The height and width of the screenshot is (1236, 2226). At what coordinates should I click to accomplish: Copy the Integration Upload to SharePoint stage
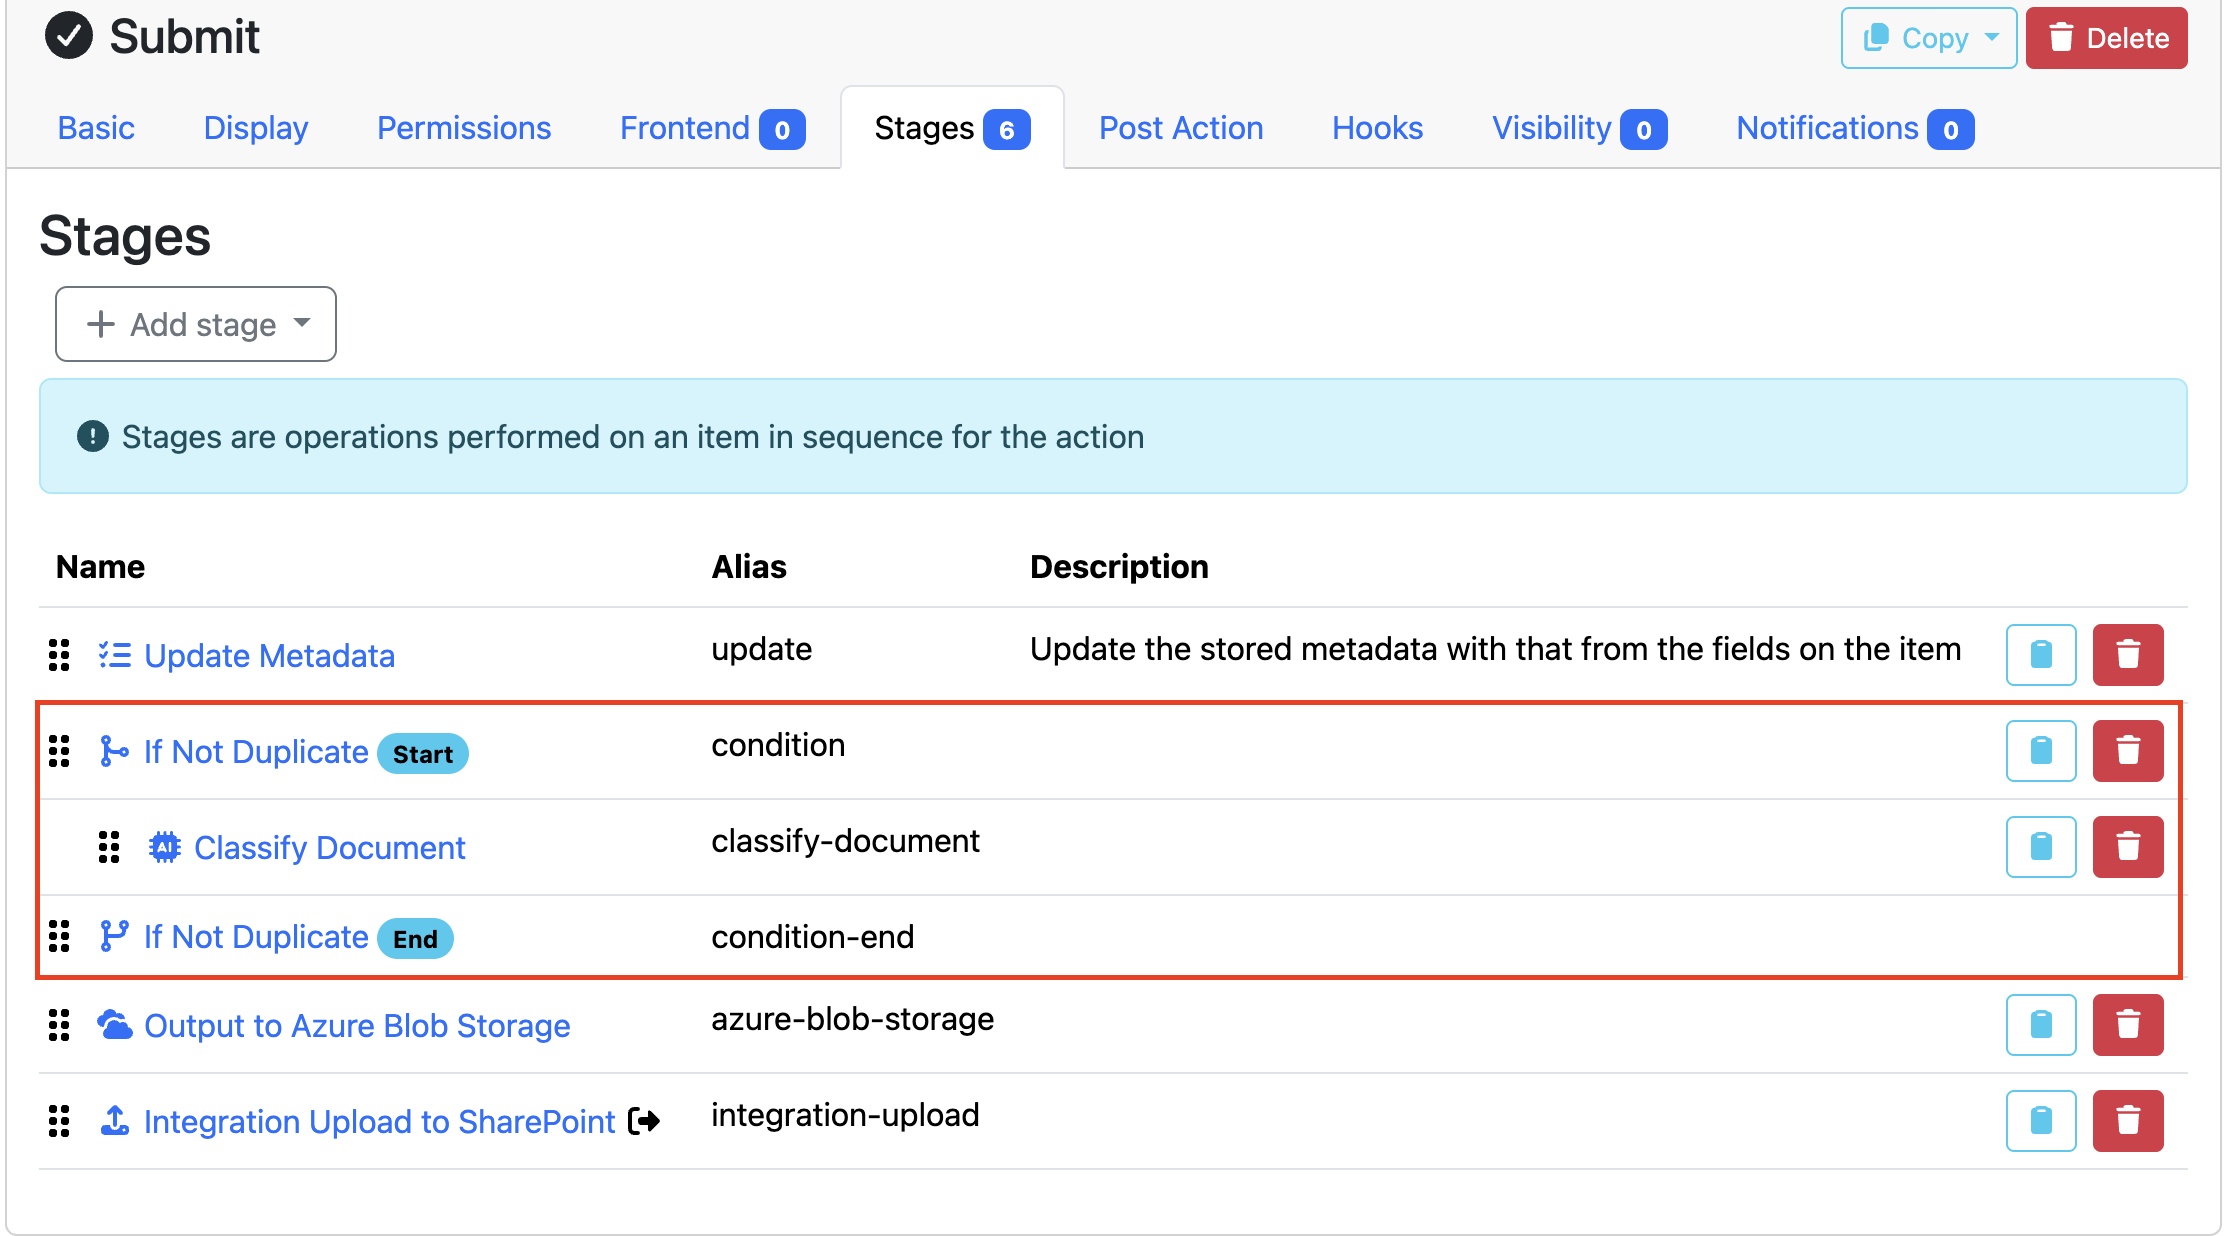[x=2040, y=1121]
